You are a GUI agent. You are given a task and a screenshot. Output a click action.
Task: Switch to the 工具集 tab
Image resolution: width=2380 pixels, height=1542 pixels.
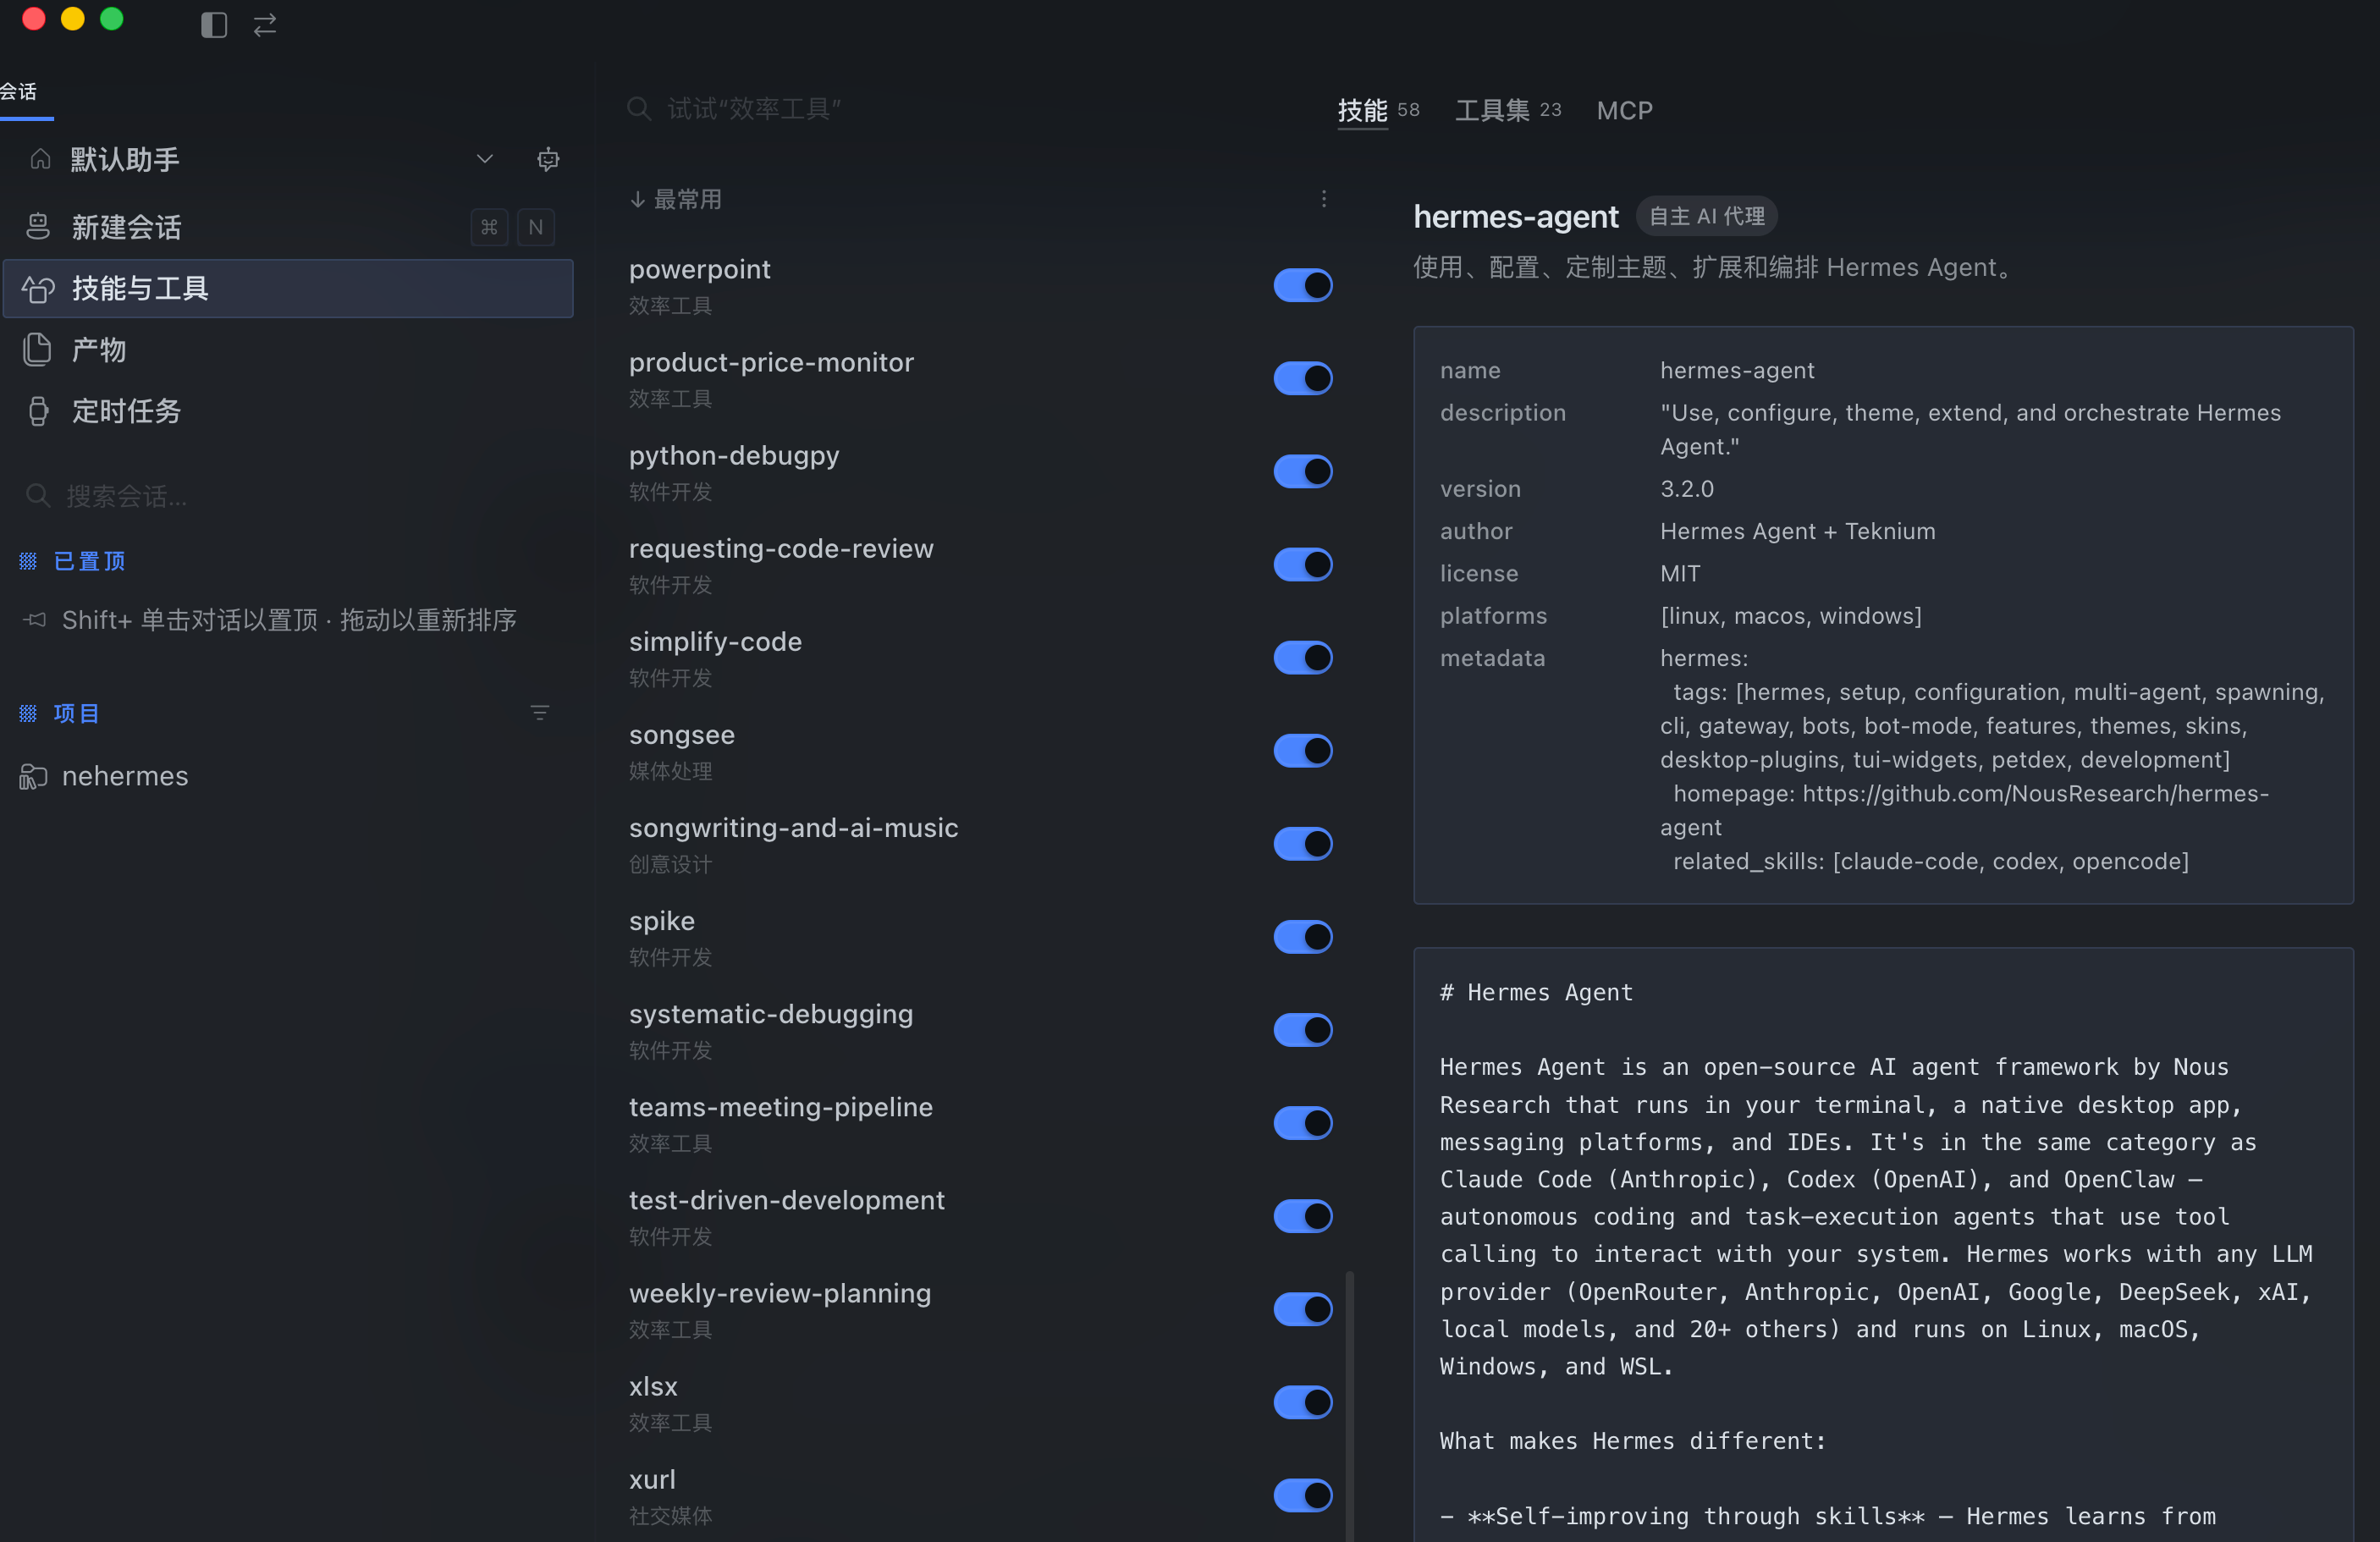(x=1508, y=110)
